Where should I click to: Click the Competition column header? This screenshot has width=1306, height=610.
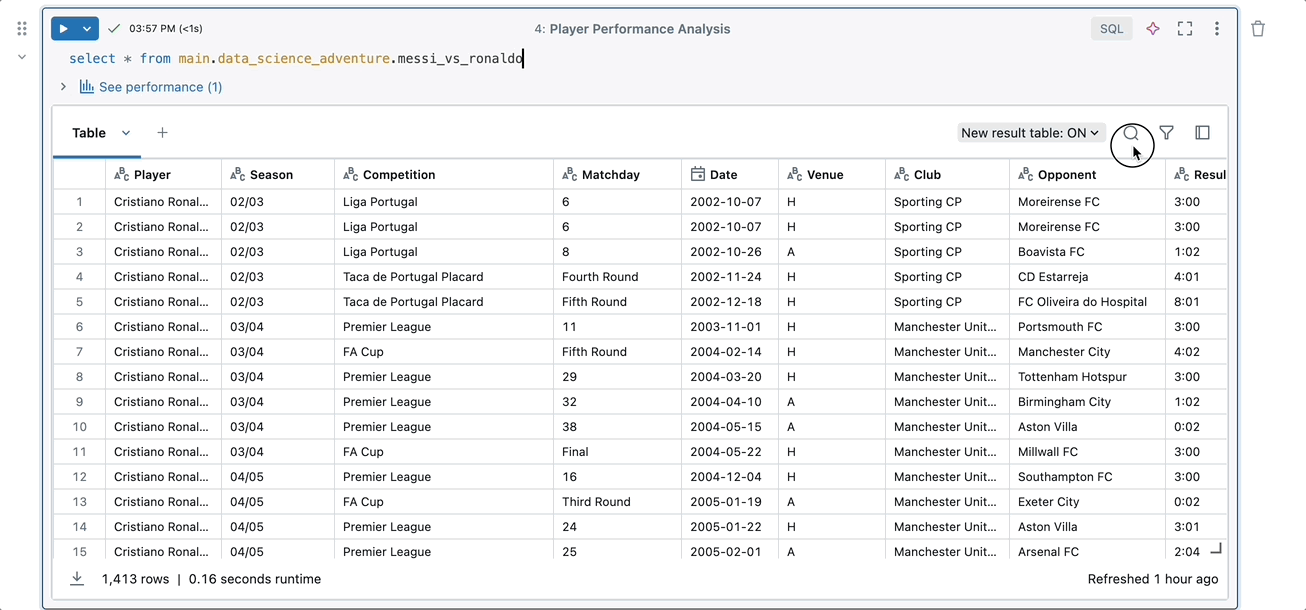399,175
